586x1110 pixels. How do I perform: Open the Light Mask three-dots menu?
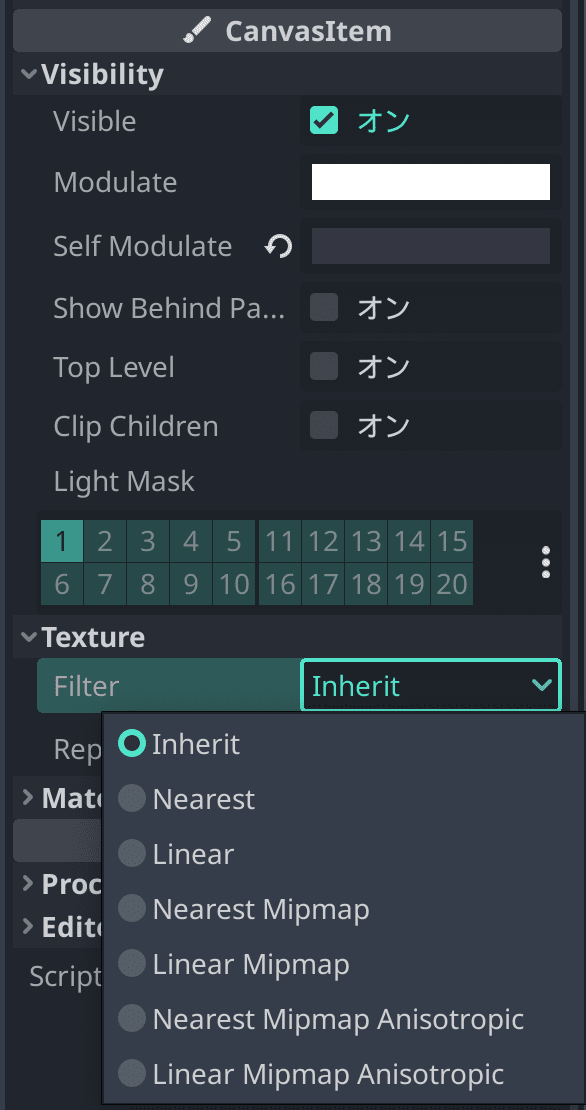546,562
